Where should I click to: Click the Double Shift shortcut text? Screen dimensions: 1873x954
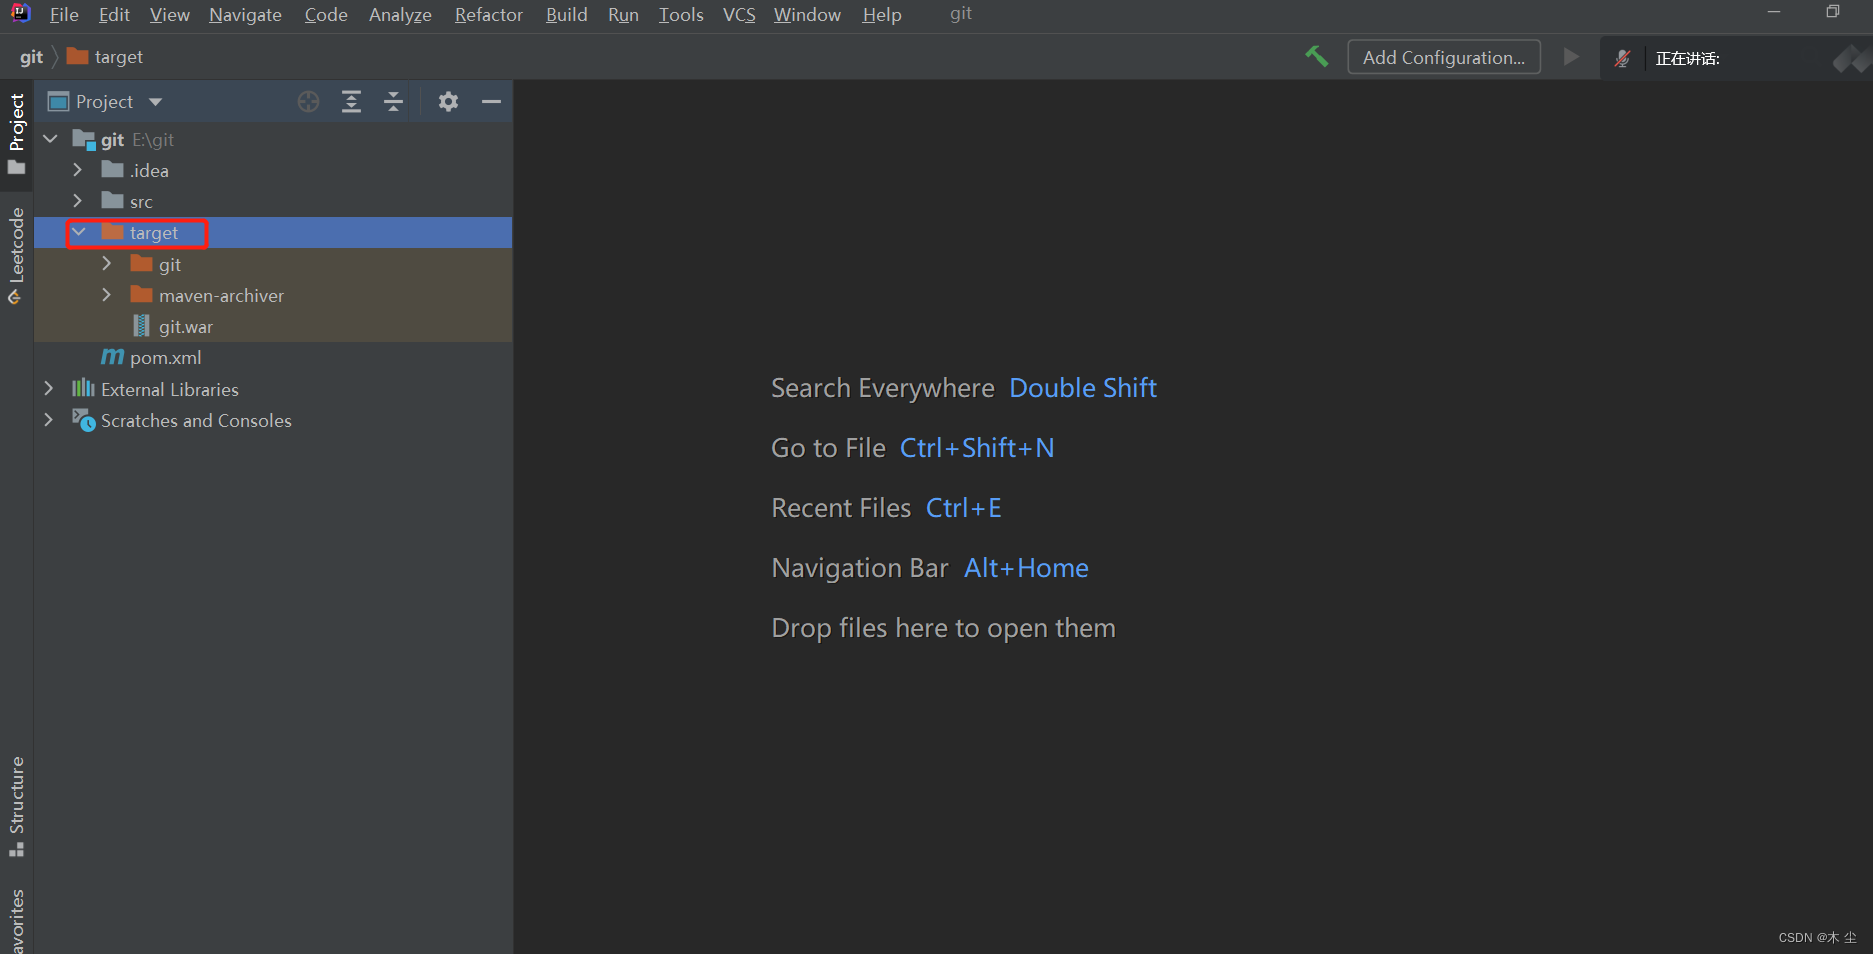tap(1083, 388)
